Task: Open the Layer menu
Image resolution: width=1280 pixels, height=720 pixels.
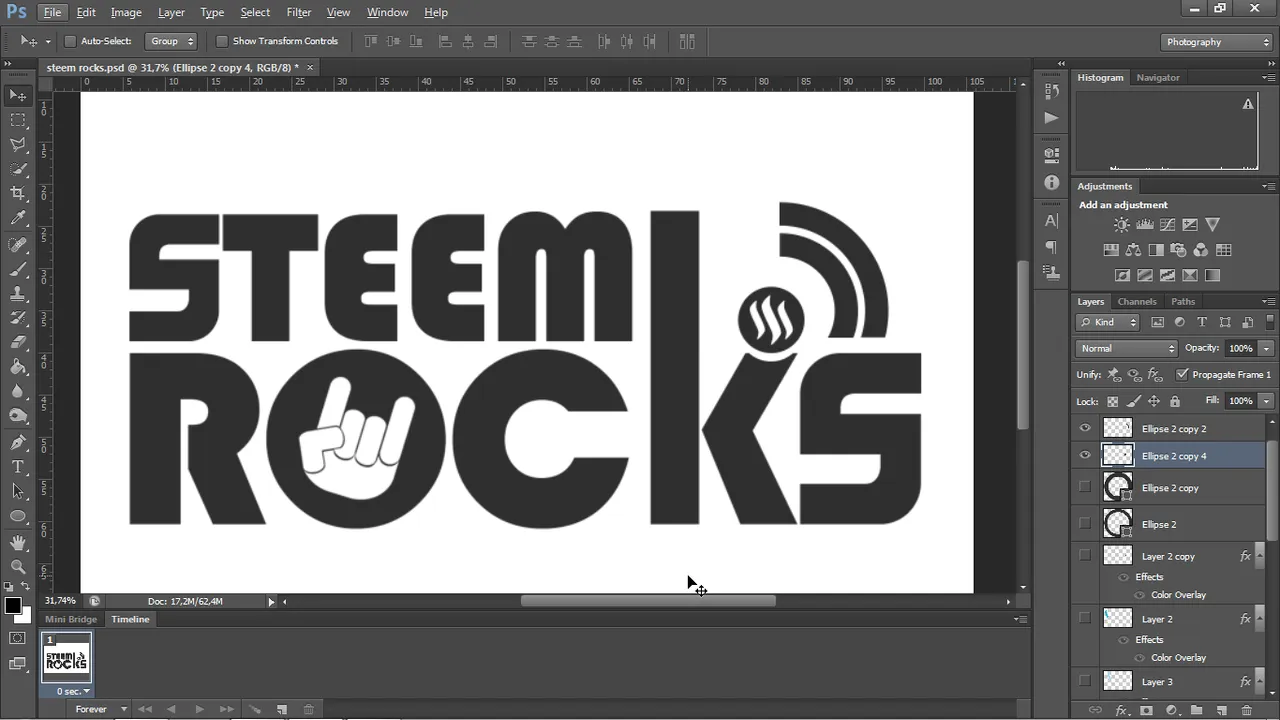Action: click(171, 12)
